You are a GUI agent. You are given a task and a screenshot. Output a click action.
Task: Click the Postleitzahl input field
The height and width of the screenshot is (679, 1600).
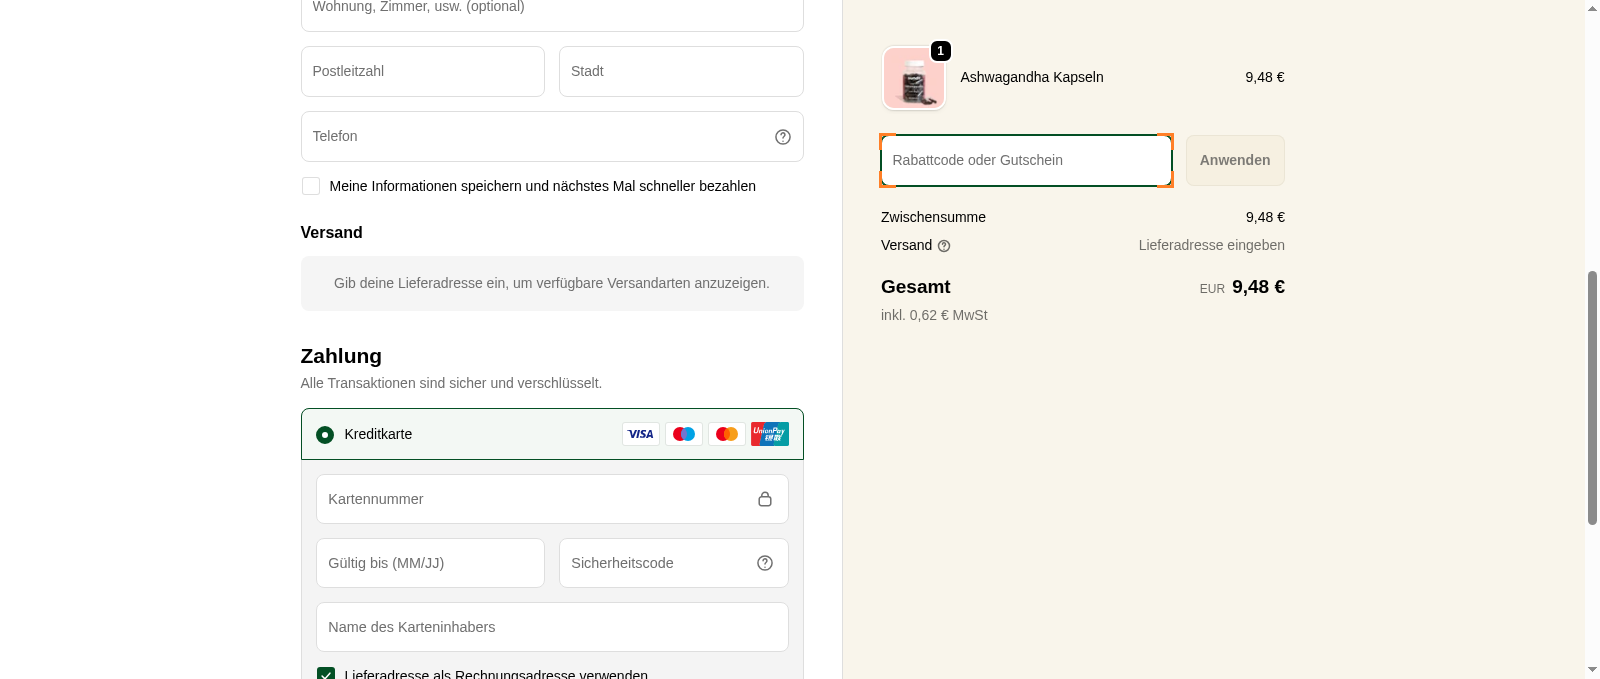coord(422,71)
